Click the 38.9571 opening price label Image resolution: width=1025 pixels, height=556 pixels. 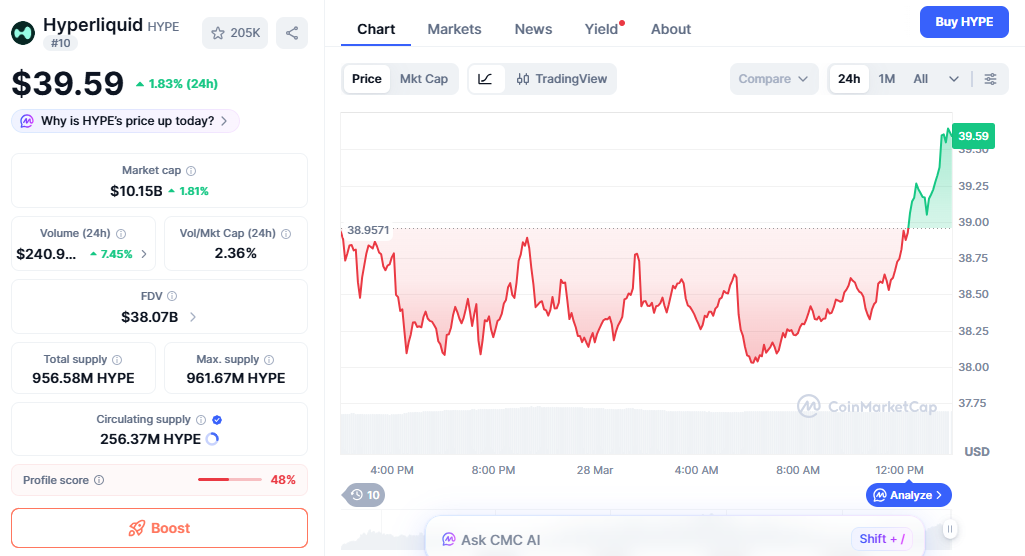point(368,230)
